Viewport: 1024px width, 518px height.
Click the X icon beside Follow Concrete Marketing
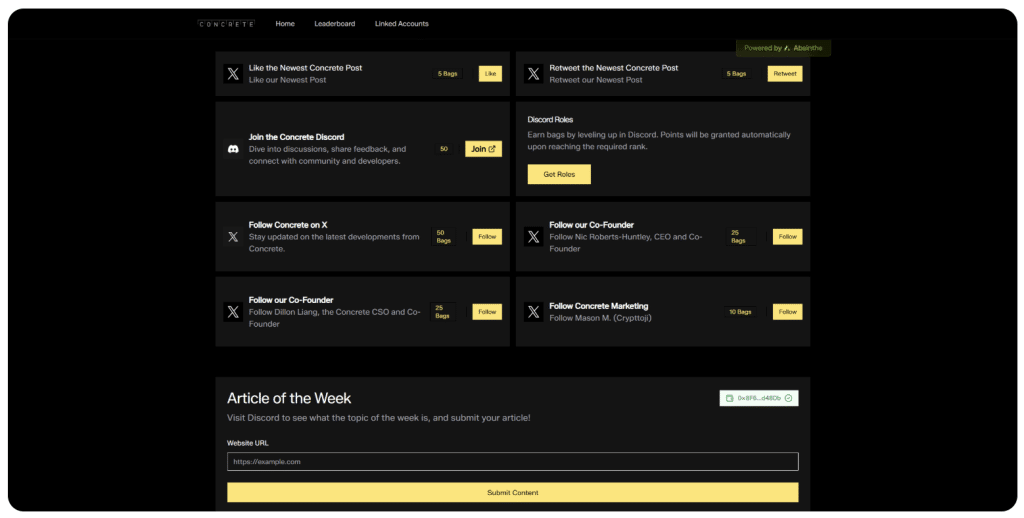pos(534,312)
